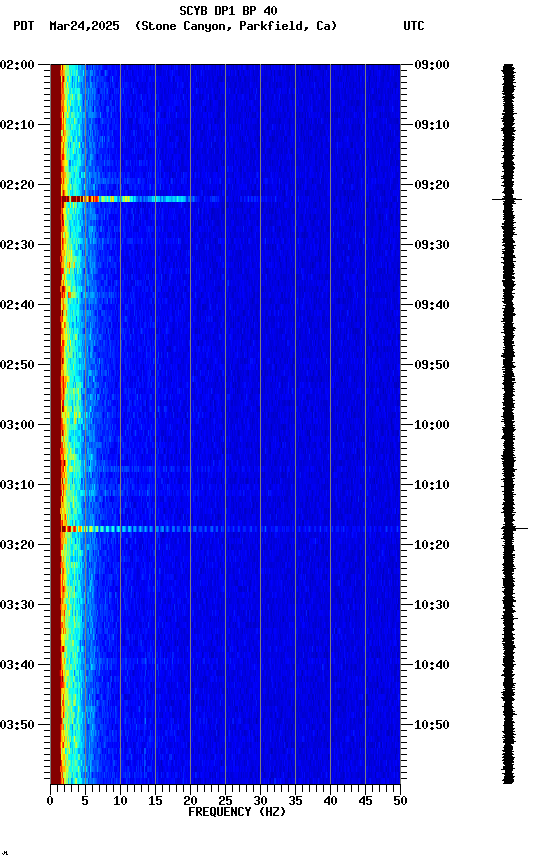Click the 03:50 PDT time label
Image resolution: width=552 pixels, height=864 pixels.
click(x=17, y=725)
